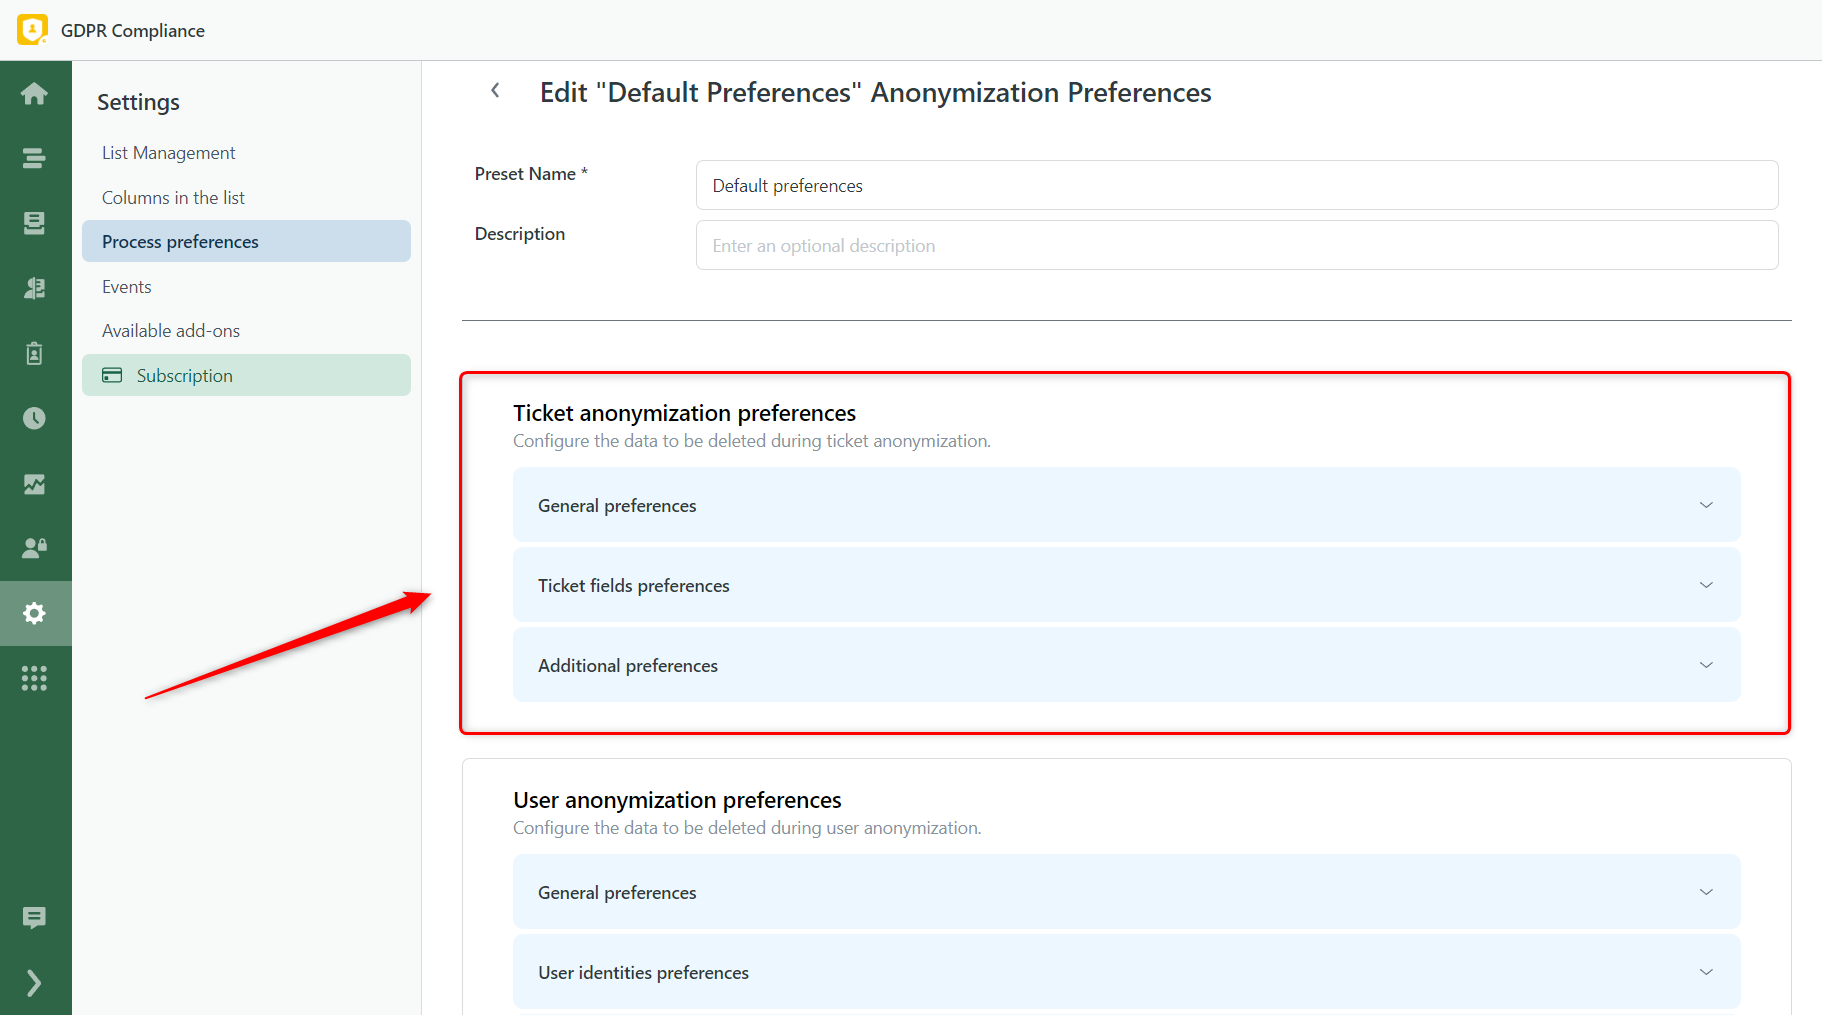Click the Description input field
The height and width of the screenshot is (1015, 1822).
1237,246
